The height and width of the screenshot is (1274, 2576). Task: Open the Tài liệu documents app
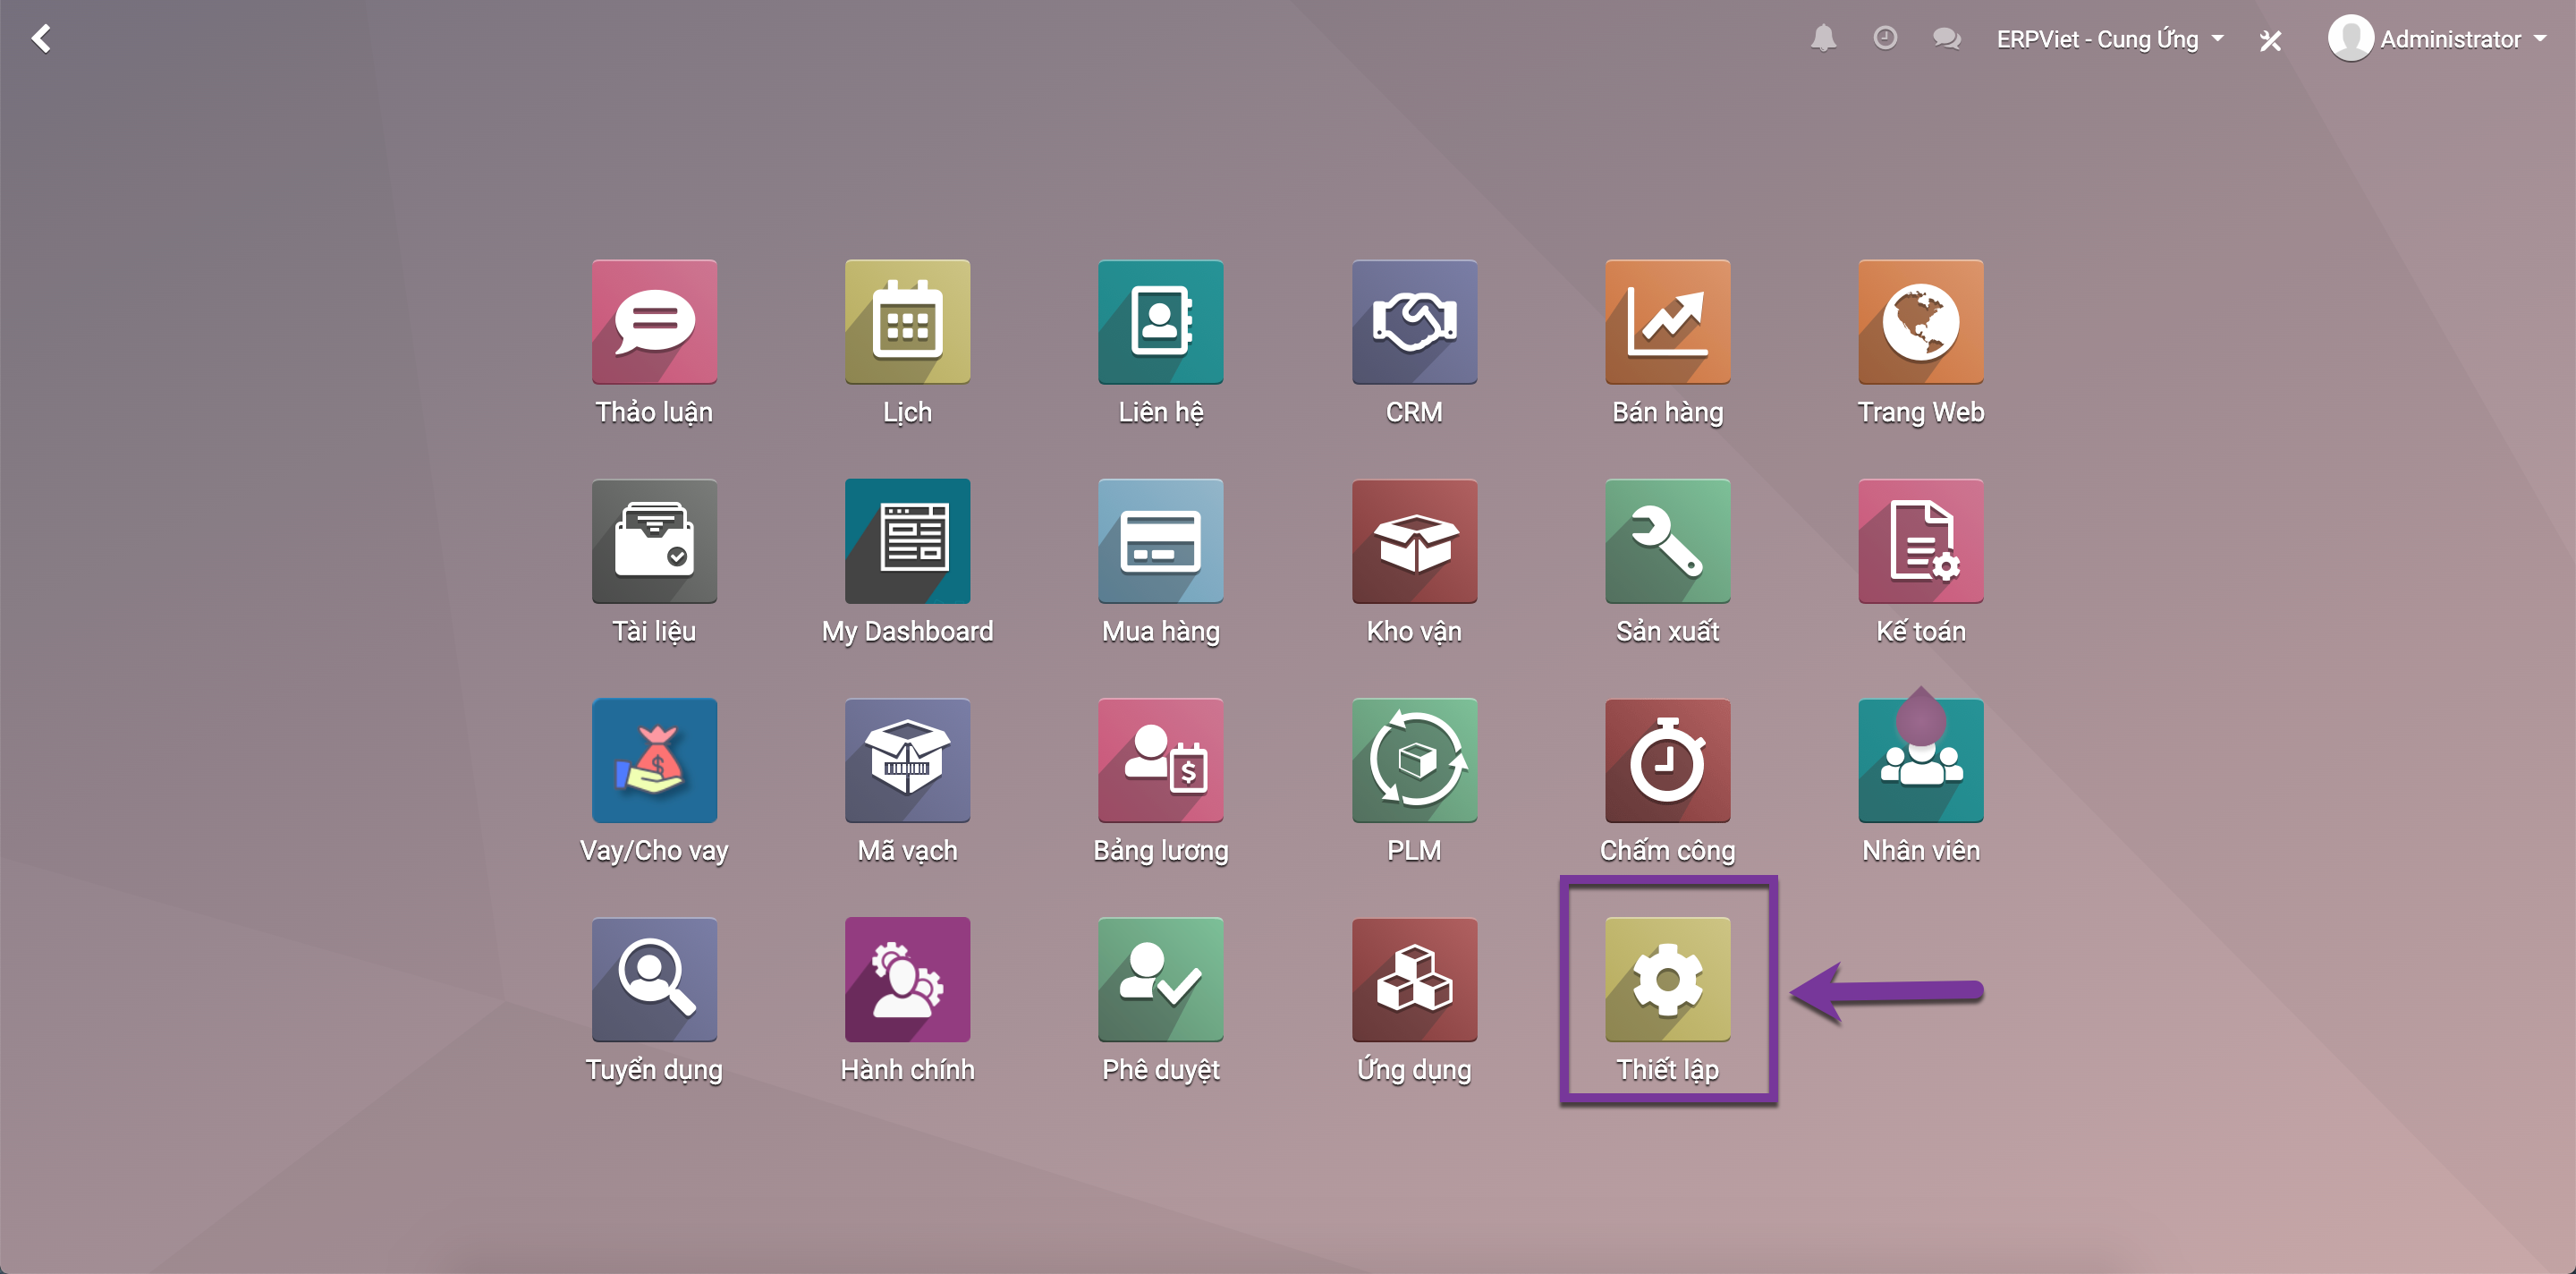pos(654,541)
